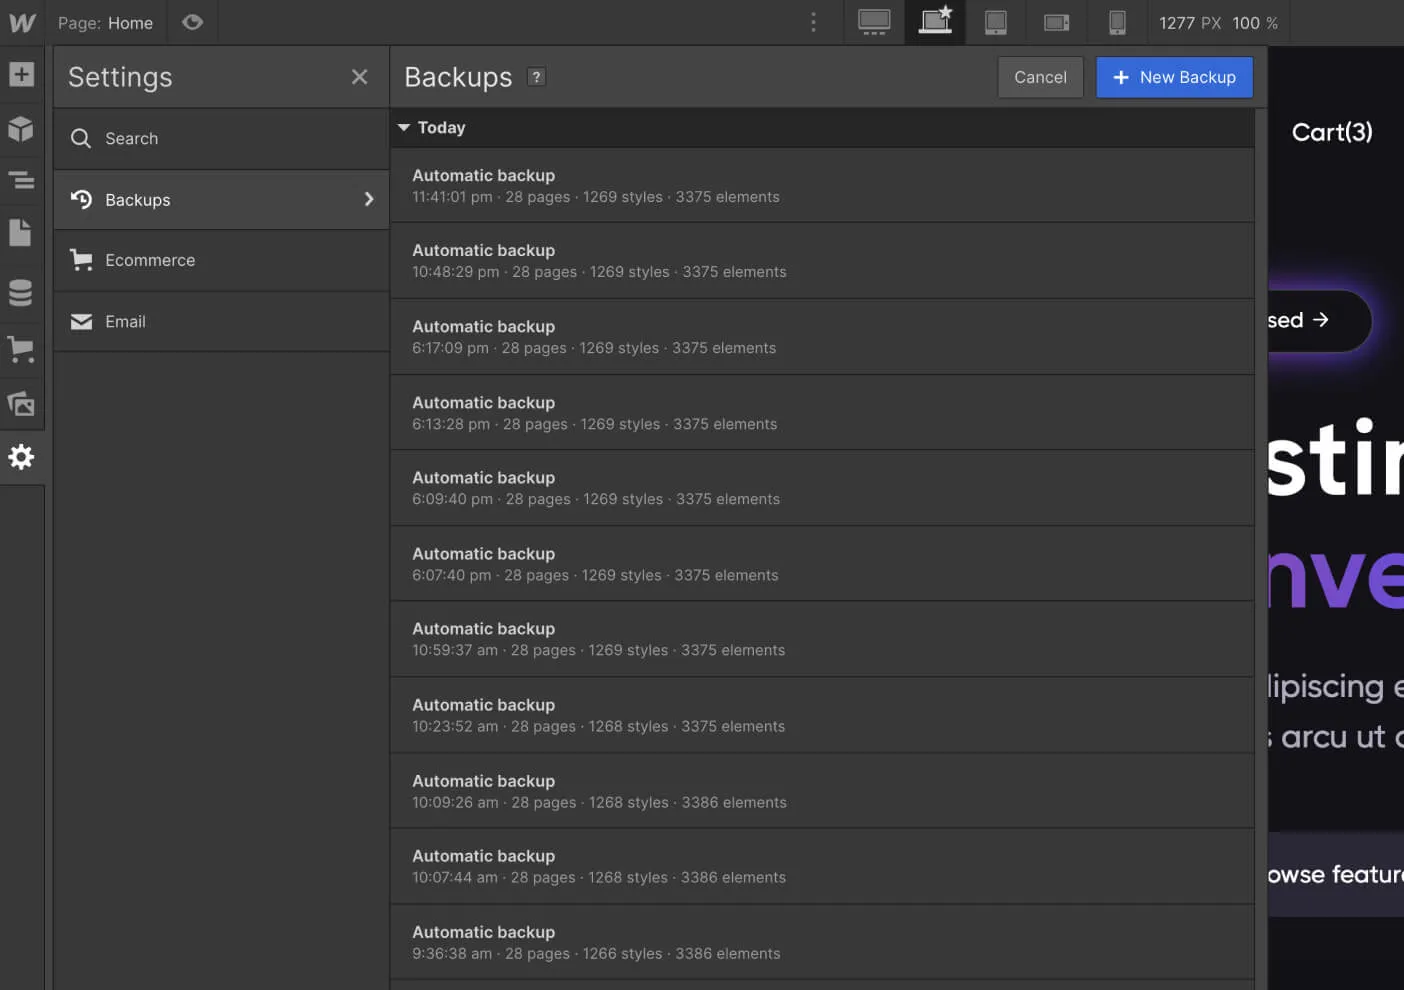Screen dimensions: 1404x990
Task: Expand the Backups settings section chevron
Action: [x=368, y=199]
